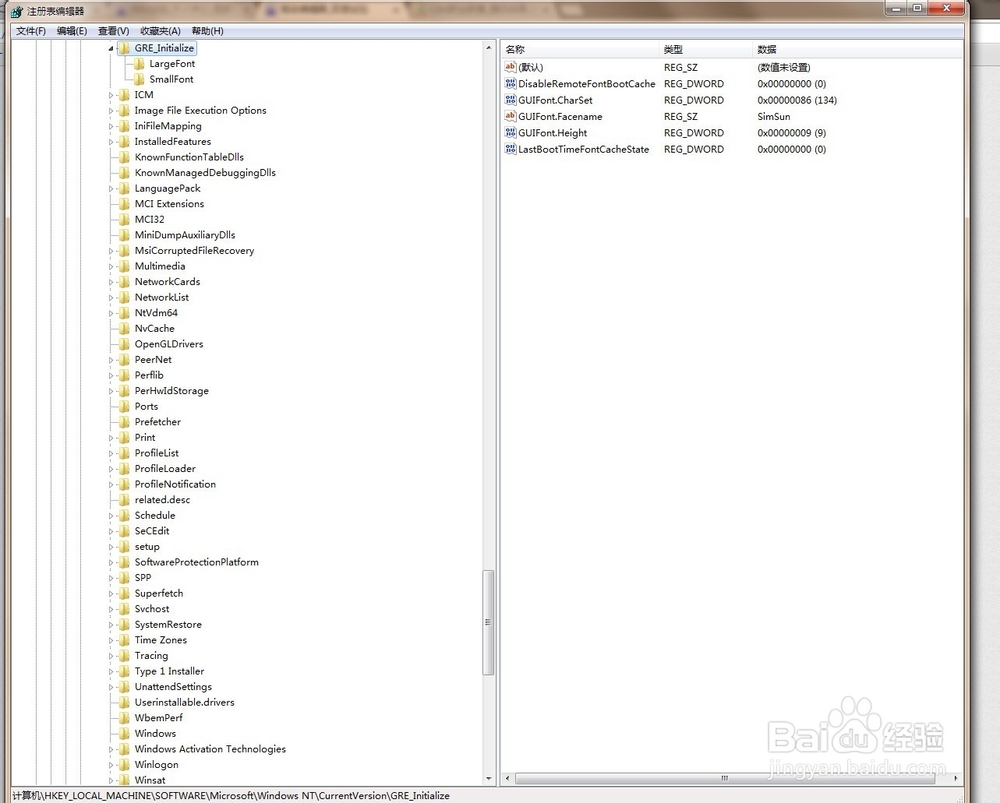Click the SimSun data value
1000x803 pixels.
click(x=774, y=116)
